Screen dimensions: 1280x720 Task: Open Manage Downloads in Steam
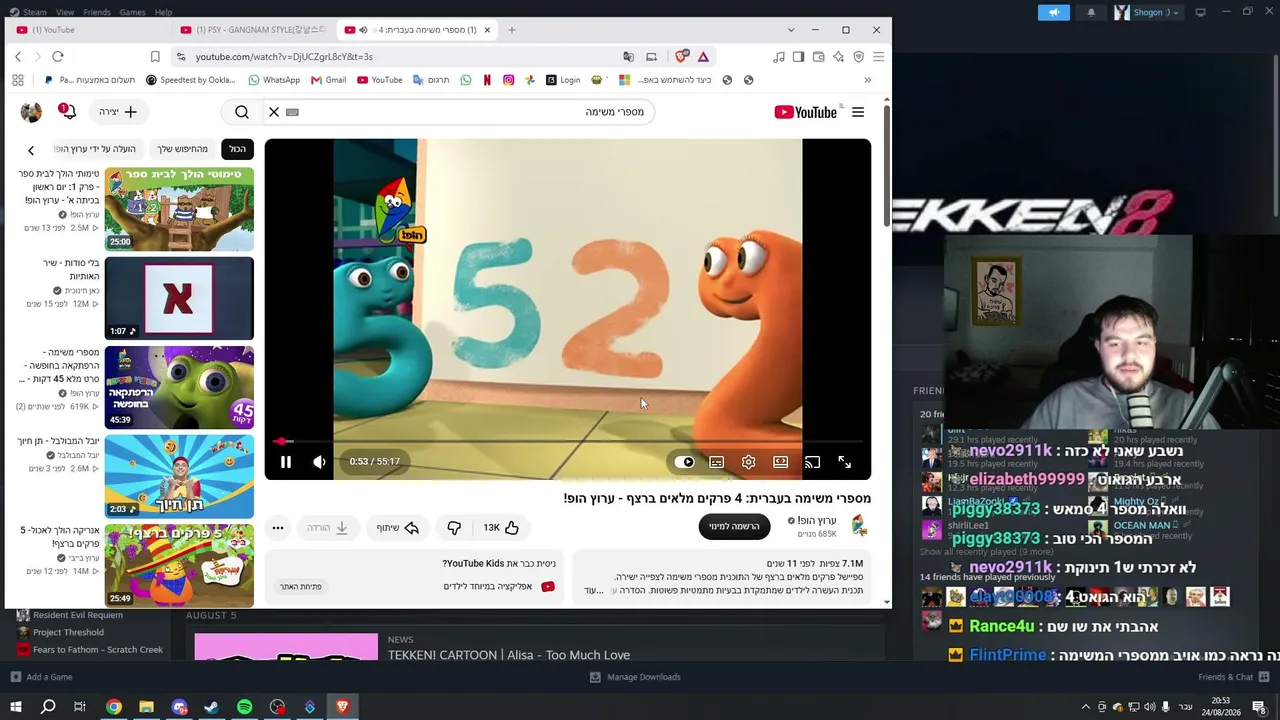635,677
